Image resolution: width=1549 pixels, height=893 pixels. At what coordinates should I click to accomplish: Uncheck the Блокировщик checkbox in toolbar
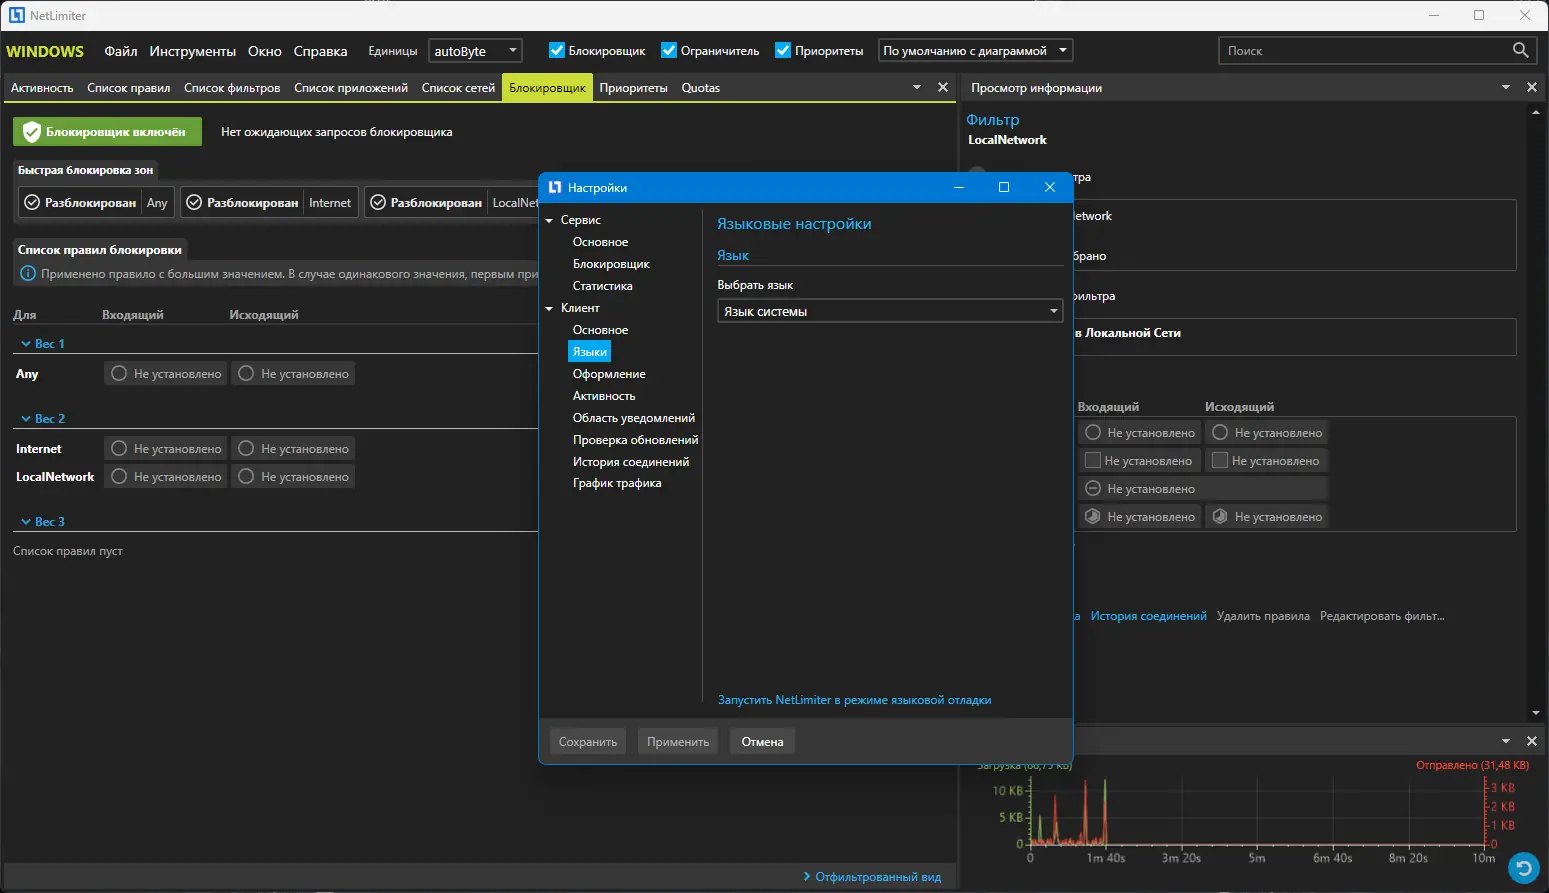(557, 51)
